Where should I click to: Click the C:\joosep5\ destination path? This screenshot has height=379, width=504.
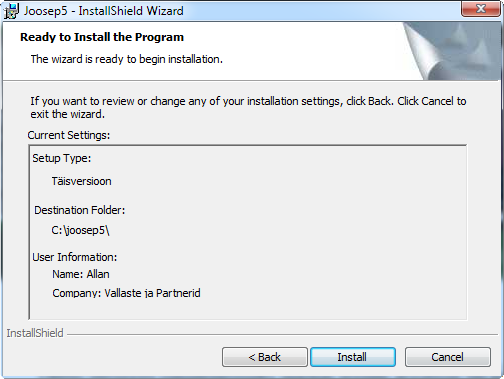pyautogui.click(x=80, y=230)
